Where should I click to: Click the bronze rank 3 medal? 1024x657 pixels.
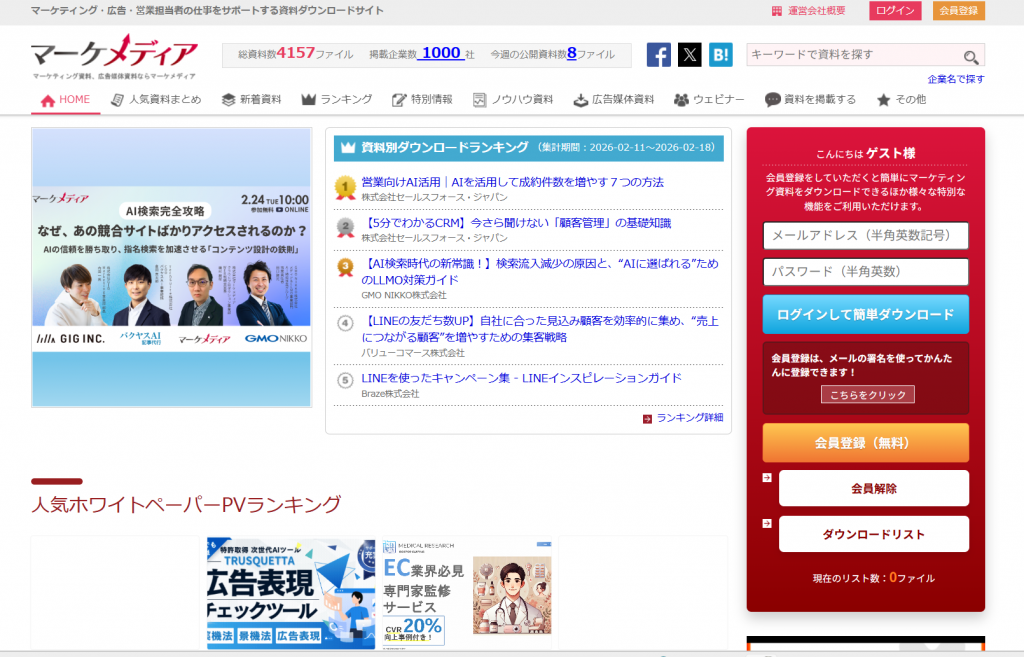pyautogui.click(x=345, y=268)
